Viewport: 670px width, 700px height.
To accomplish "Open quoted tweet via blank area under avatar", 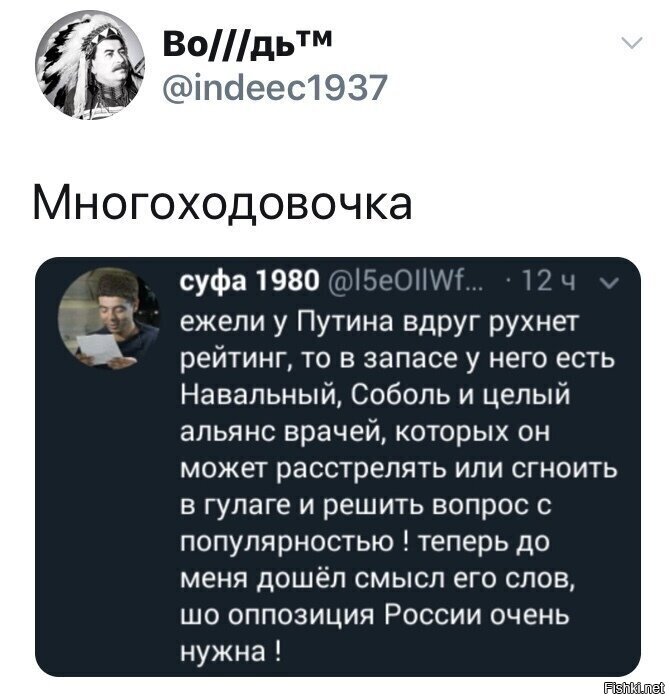I will [x=108, y=513].
